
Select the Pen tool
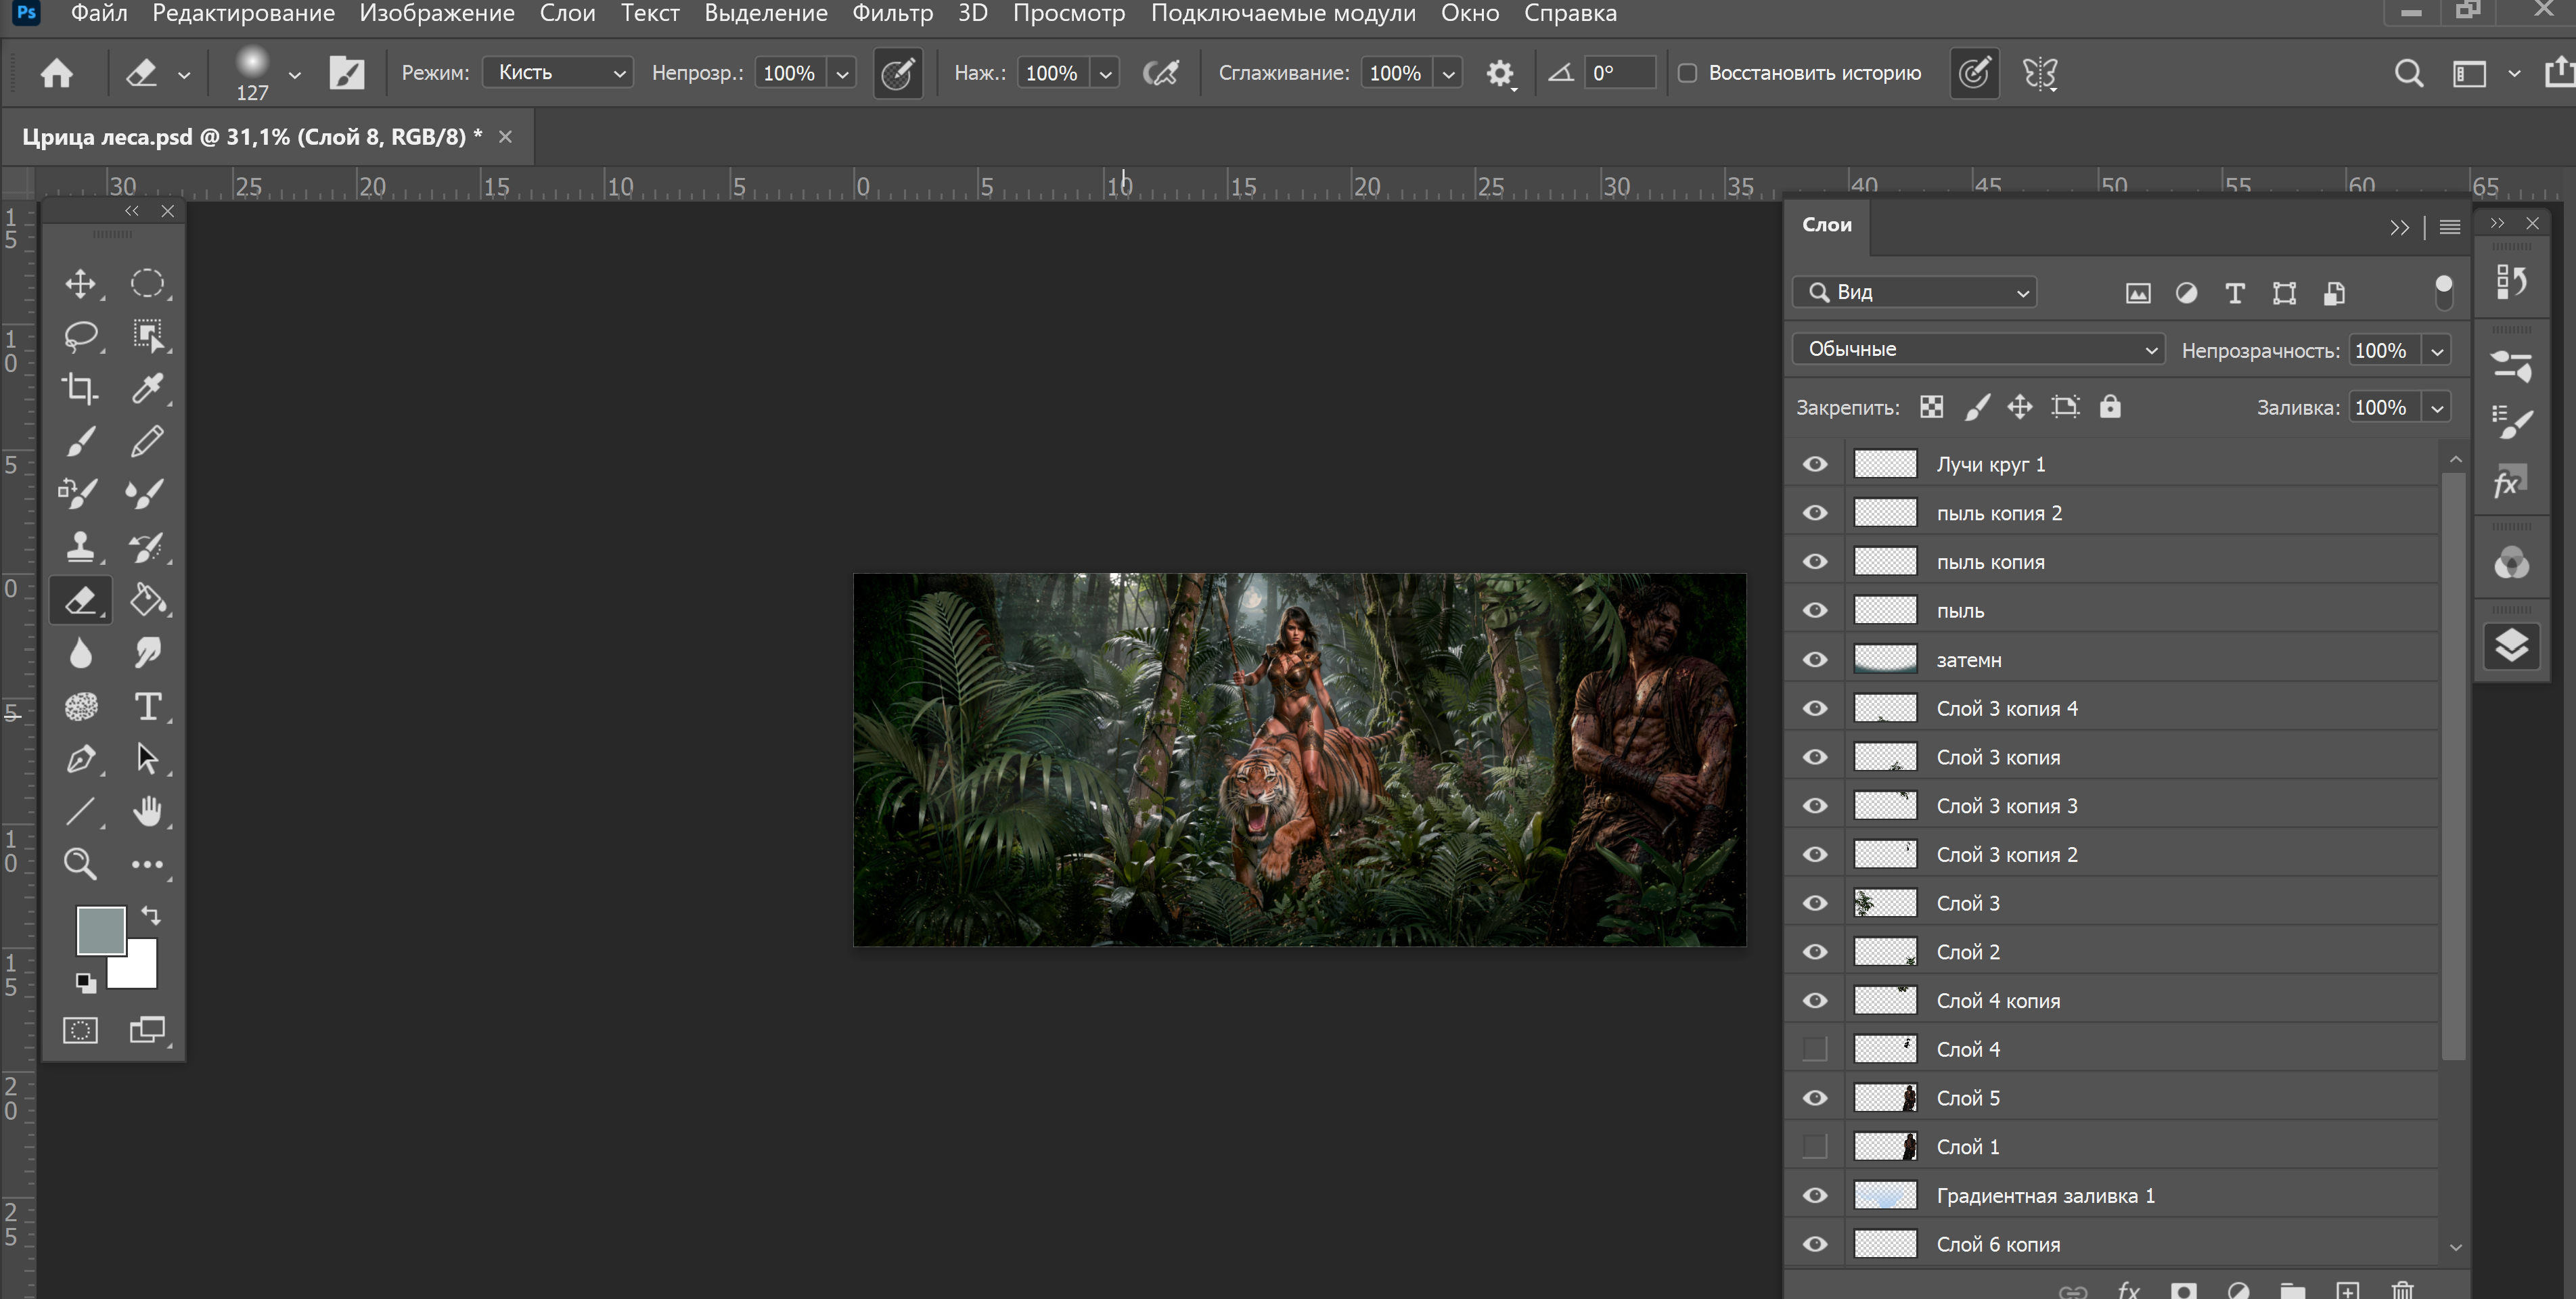tap(80, 759)
